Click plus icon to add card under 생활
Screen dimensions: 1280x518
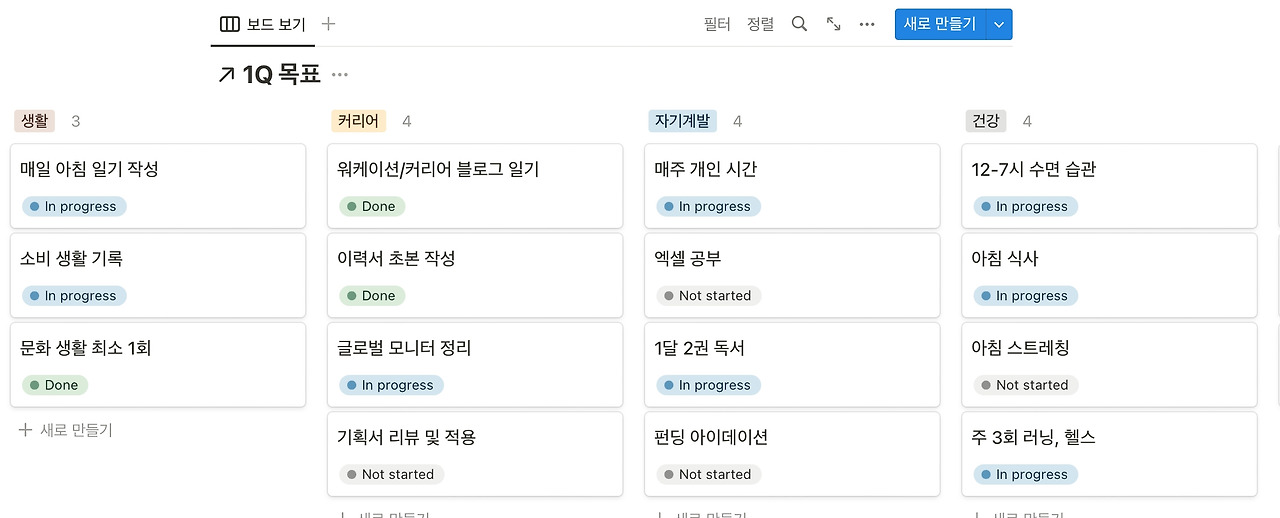pos(26,431)
